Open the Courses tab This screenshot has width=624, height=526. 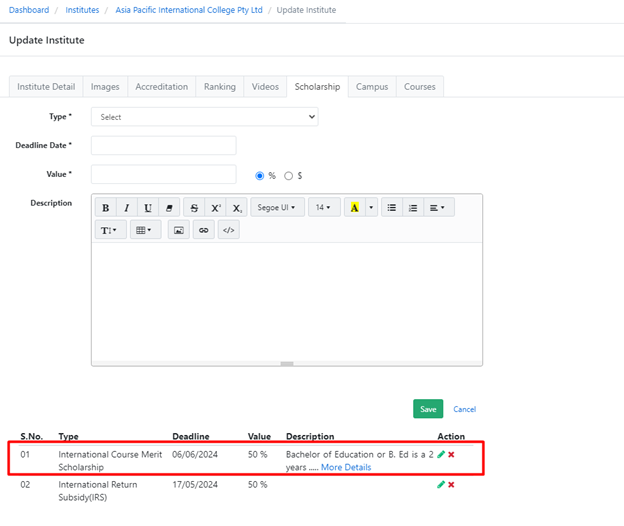(420, 87)
